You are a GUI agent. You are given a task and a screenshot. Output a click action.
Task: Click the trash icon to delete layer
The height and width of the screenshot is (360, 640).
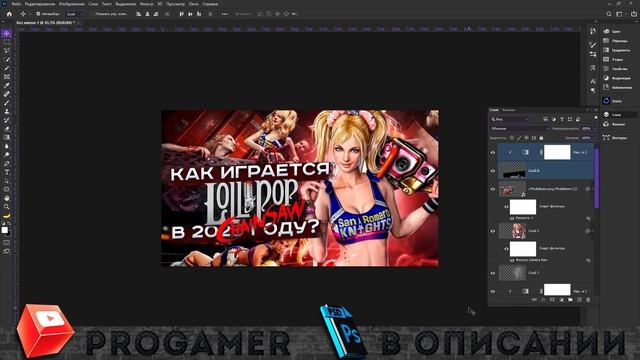[x=588, y=300]
